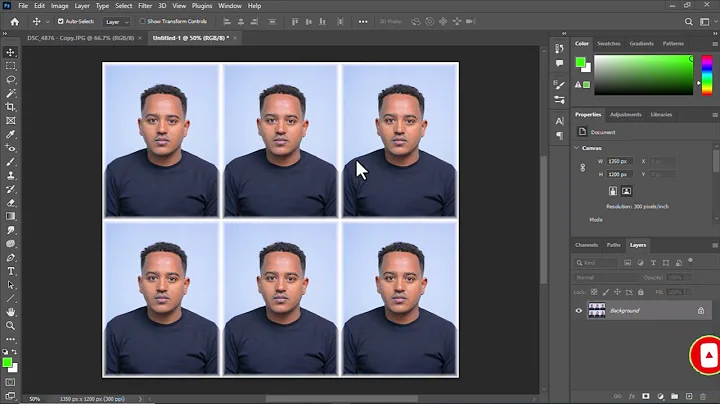
Task: Switch to the Swatches tab
Action: (x=608, y=44)
